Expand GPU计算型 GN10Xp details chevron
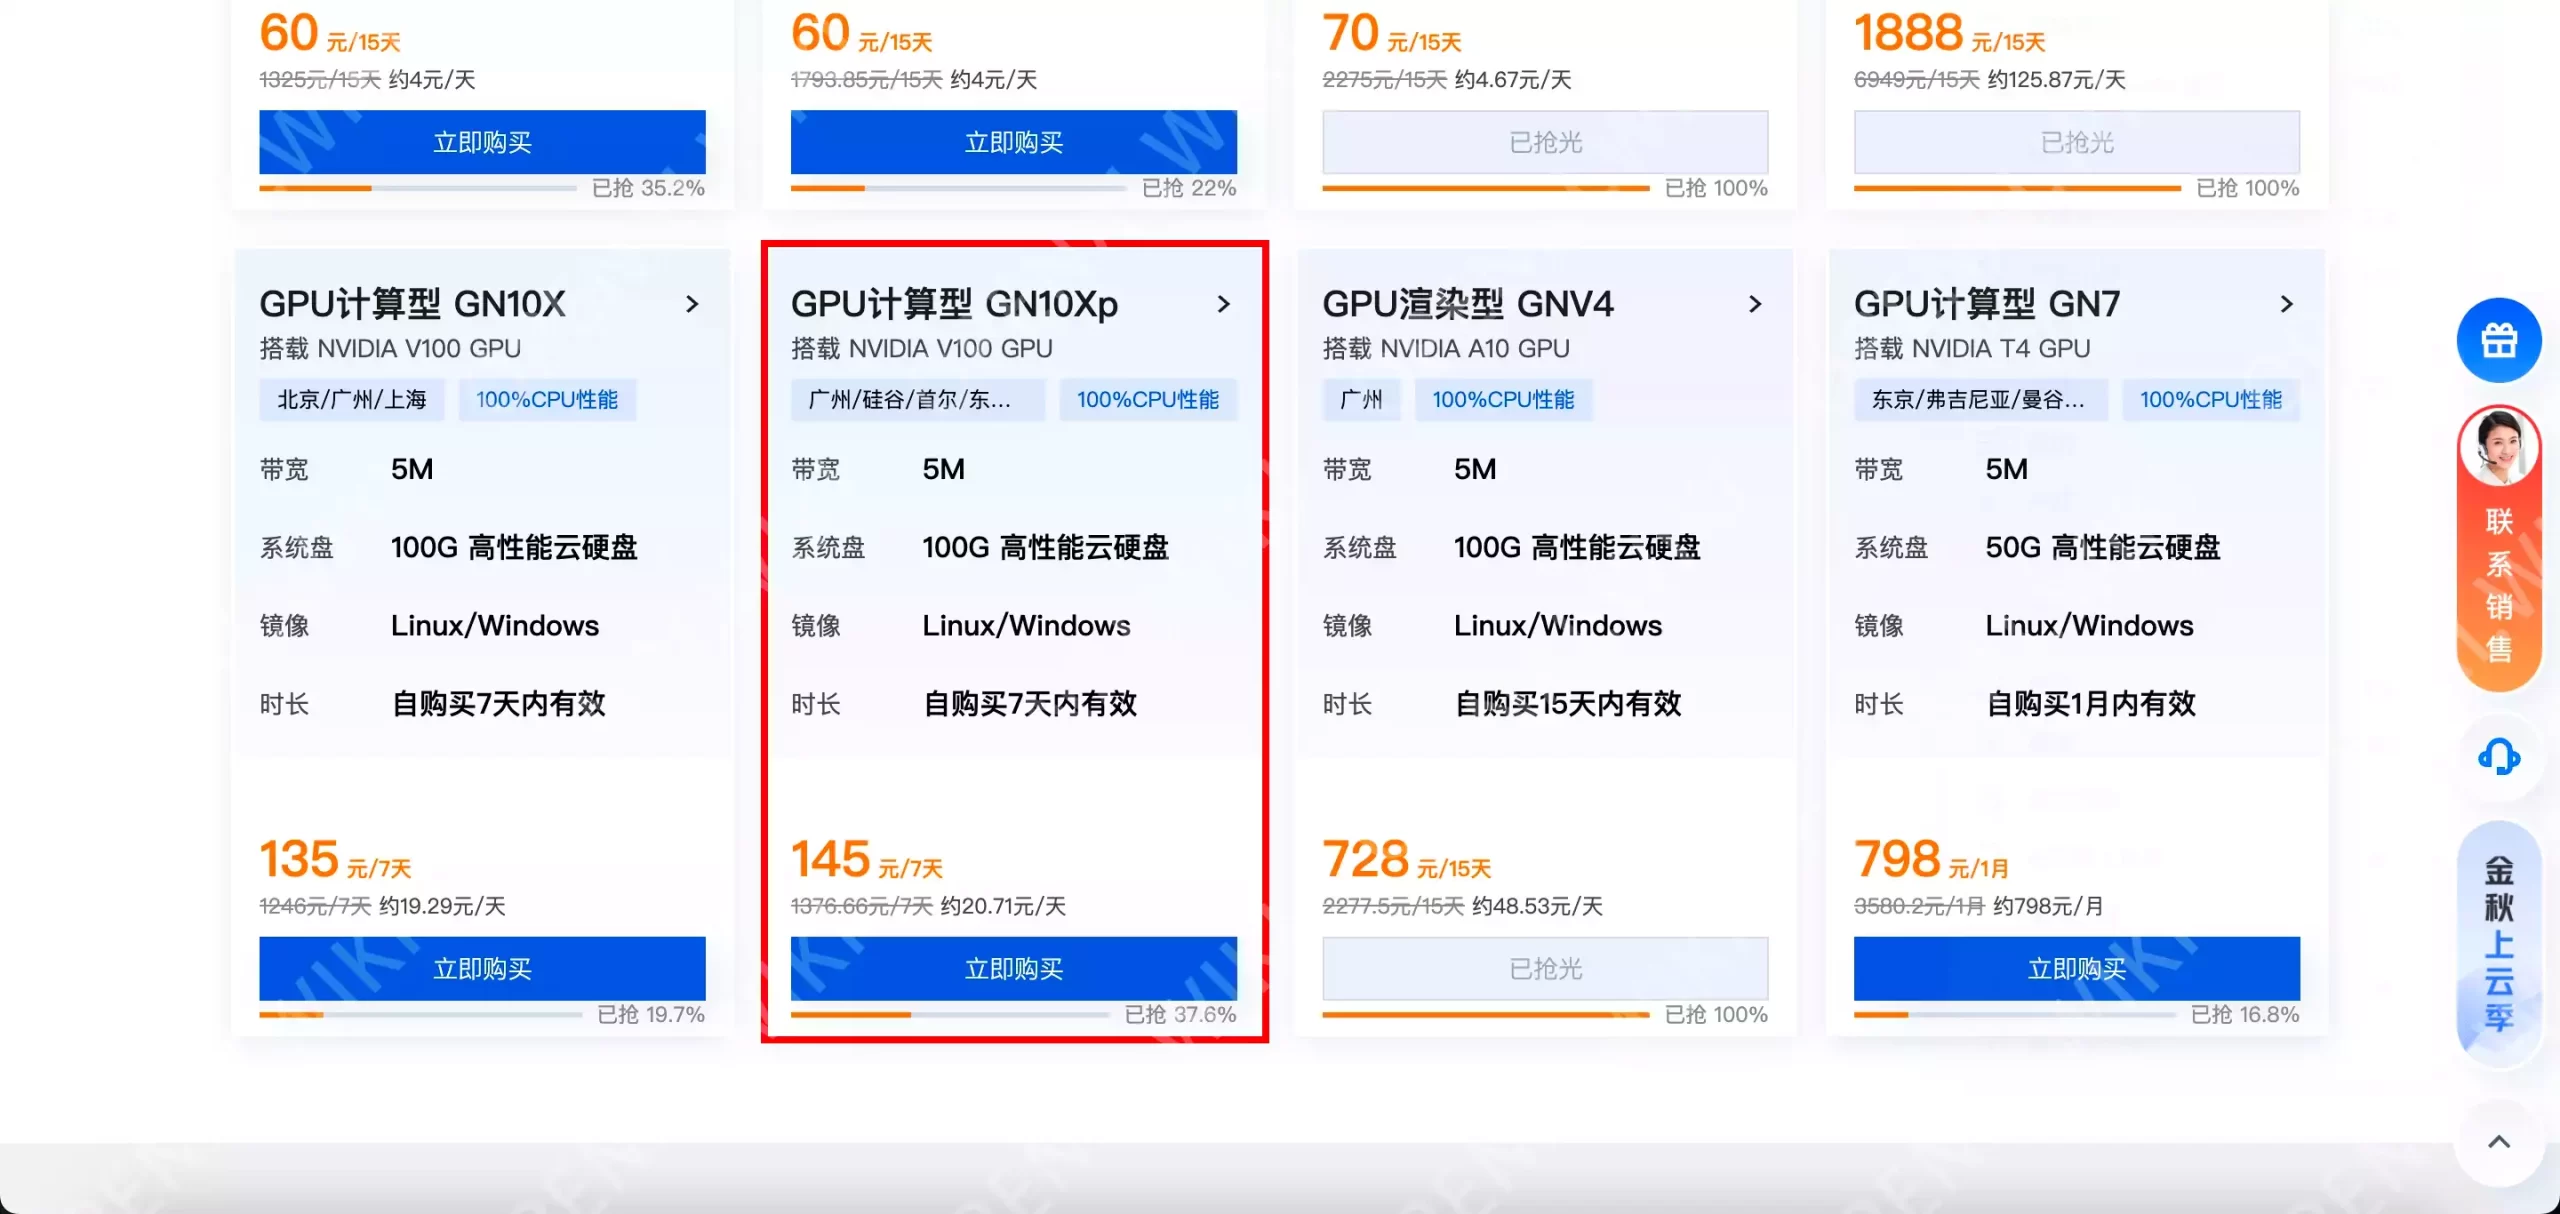2560x1214 pixels. tap(1223, 304)
